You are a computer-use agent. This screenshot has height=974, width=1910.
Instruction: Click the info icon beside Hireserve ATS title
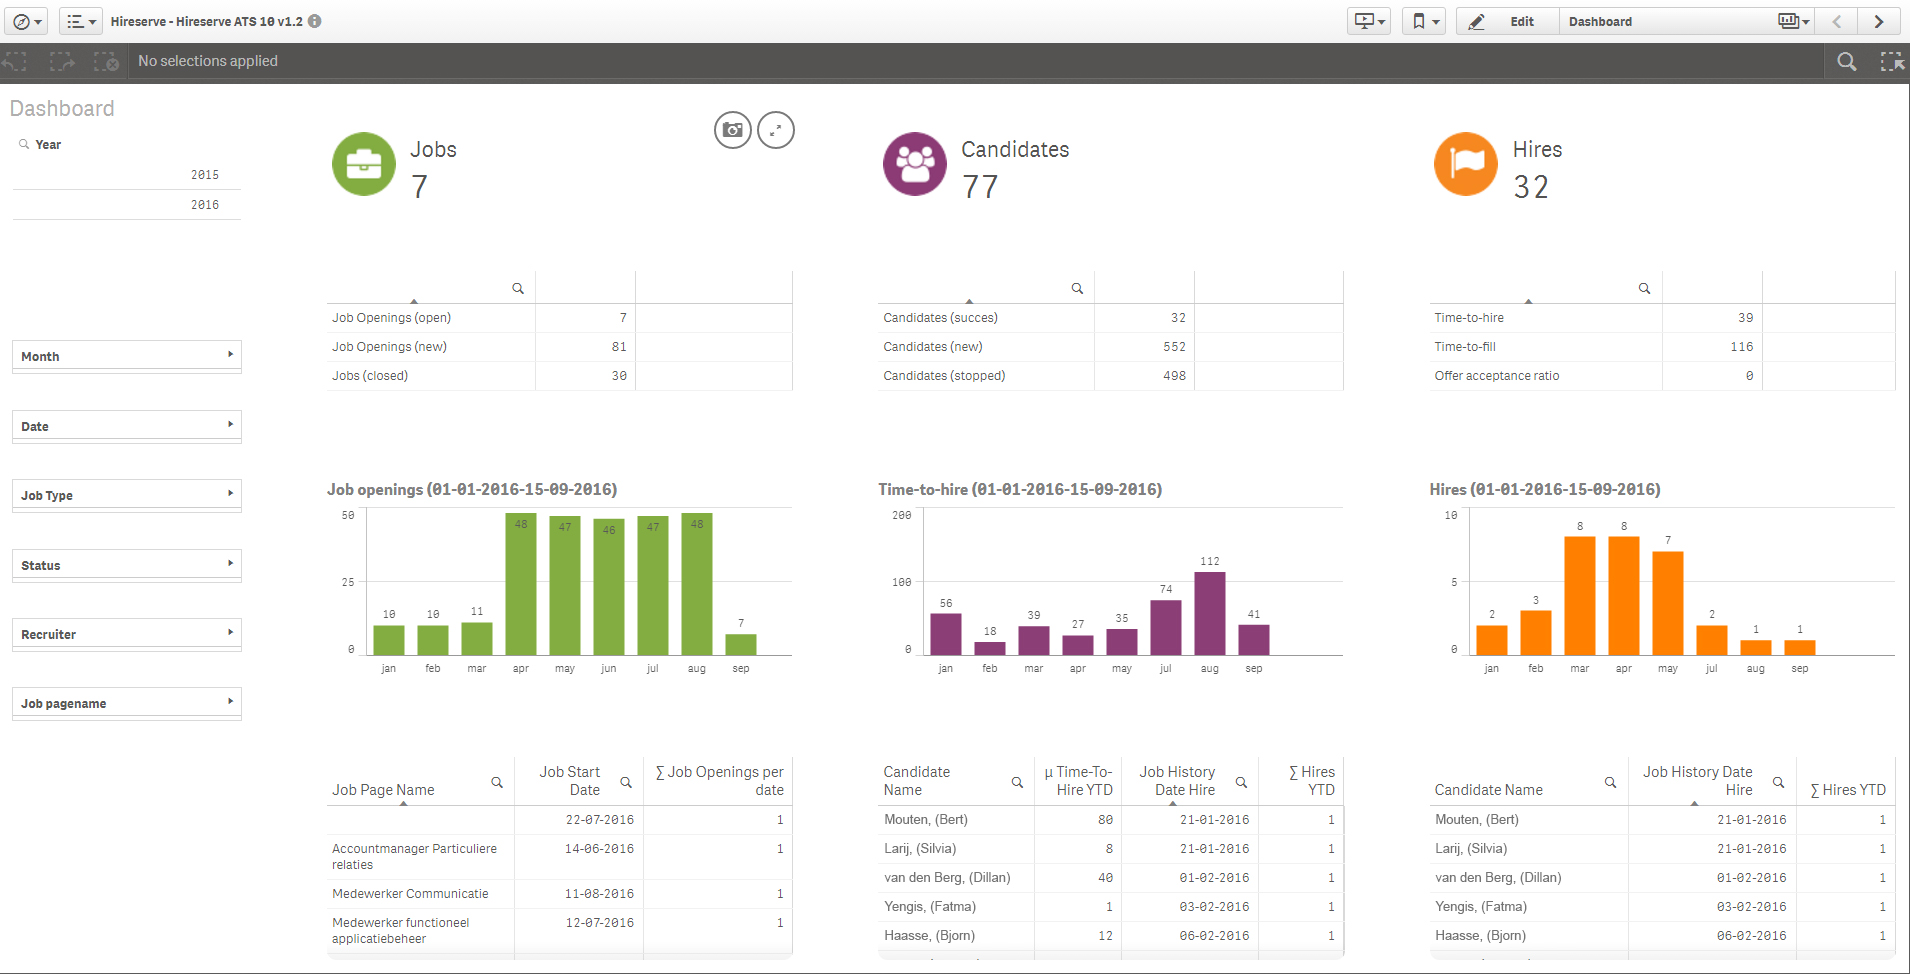(316, 20)
